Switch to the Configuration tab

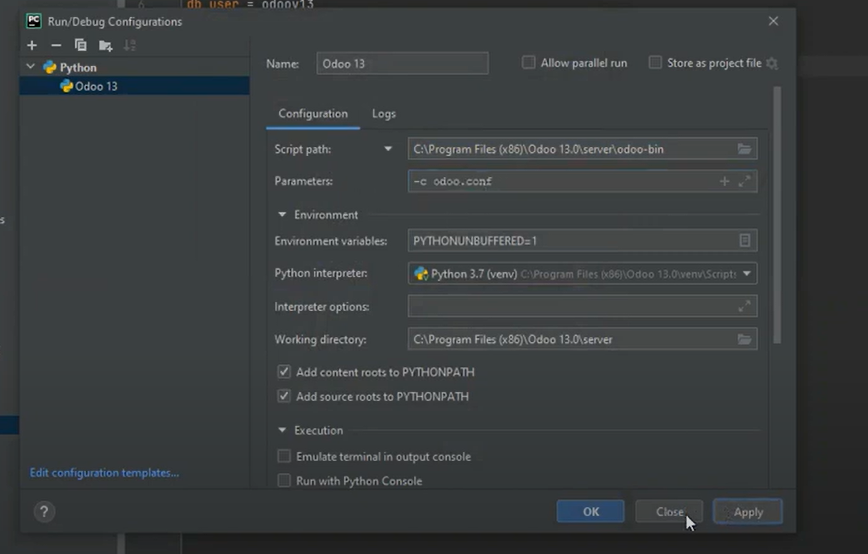[x=313, y=114]
